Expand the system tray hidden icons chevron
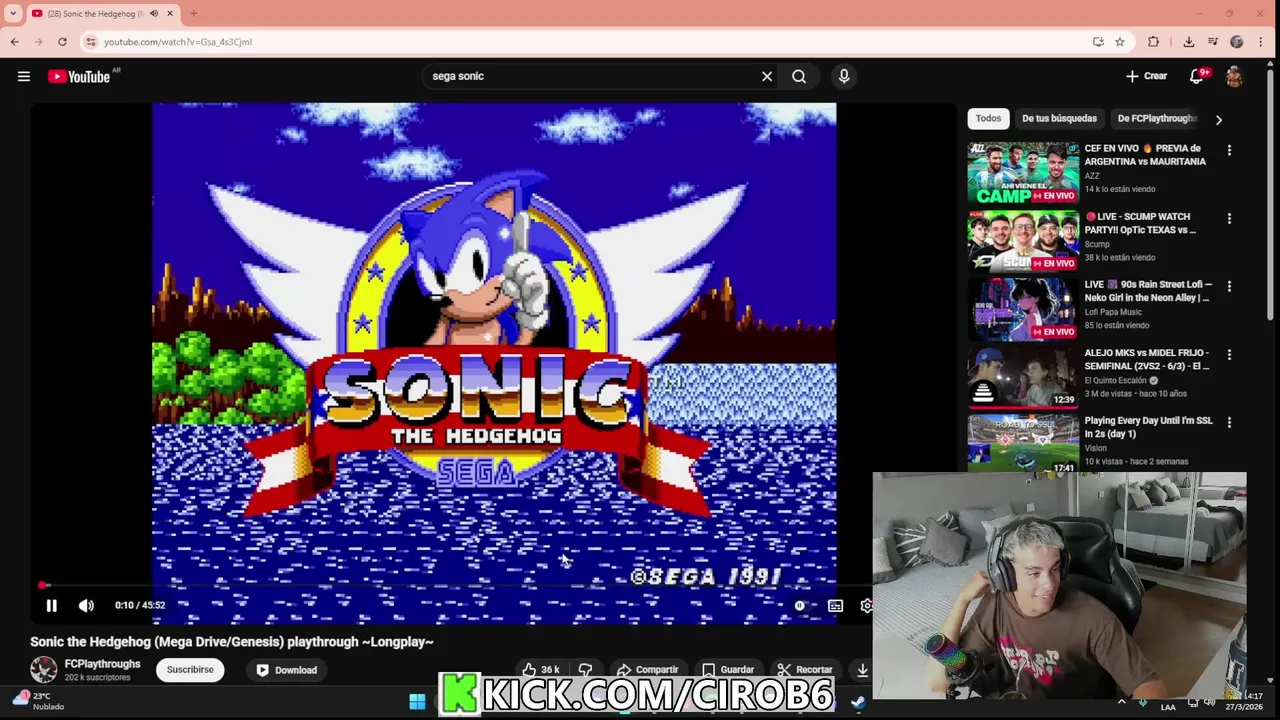The image size is (1280, 720). pos(1121,701)
